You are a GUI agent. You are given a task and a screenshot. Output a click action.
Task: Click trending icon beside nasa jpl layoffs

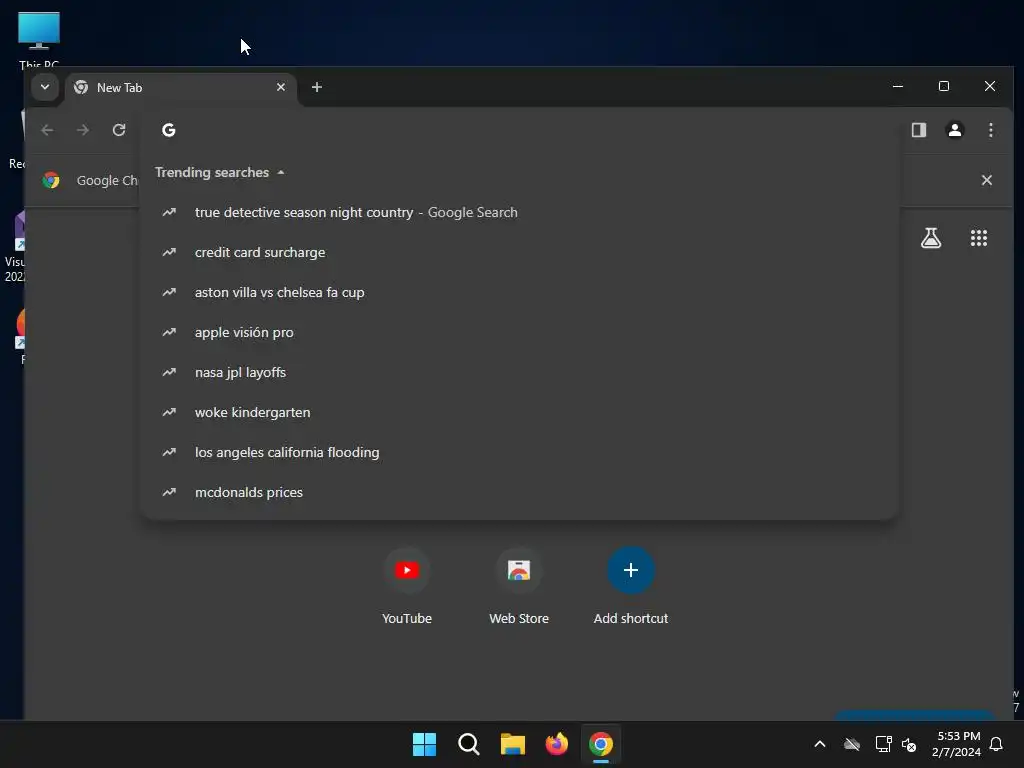pyautogui.click(x=169, y=372)
